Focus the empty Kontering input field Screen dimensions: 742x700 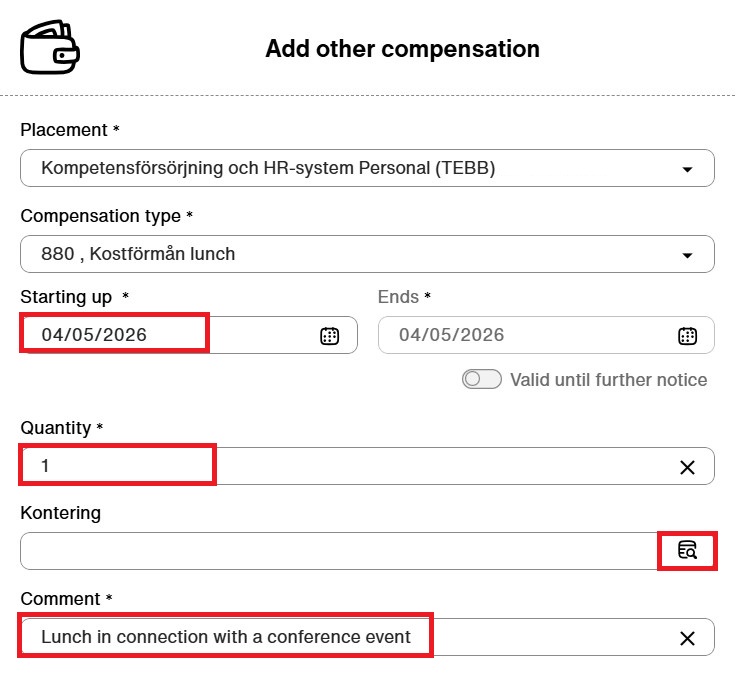coord(339,551)
